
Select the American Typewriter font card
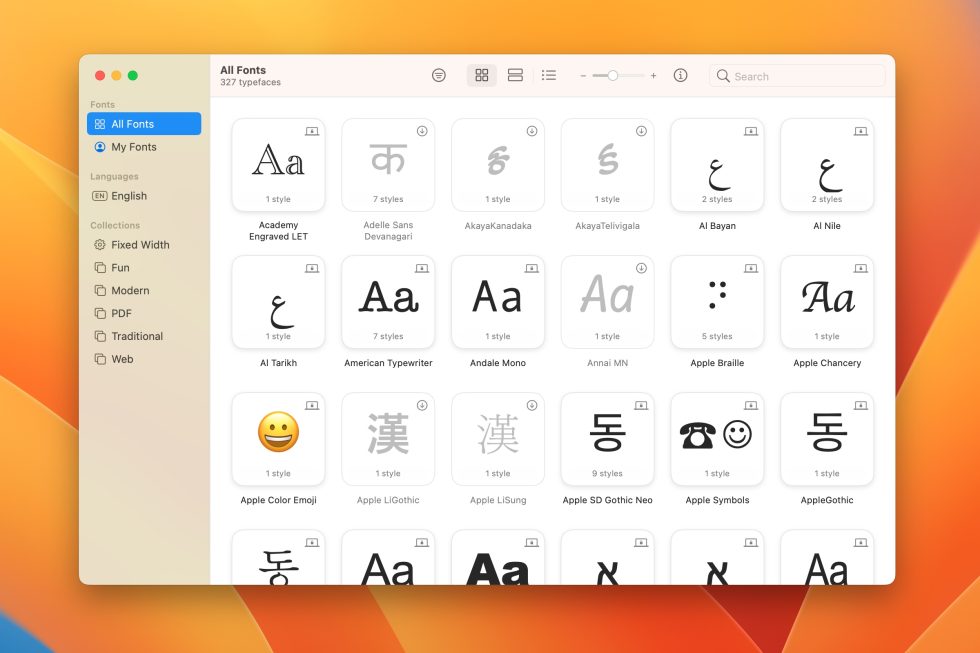[388, 302]
